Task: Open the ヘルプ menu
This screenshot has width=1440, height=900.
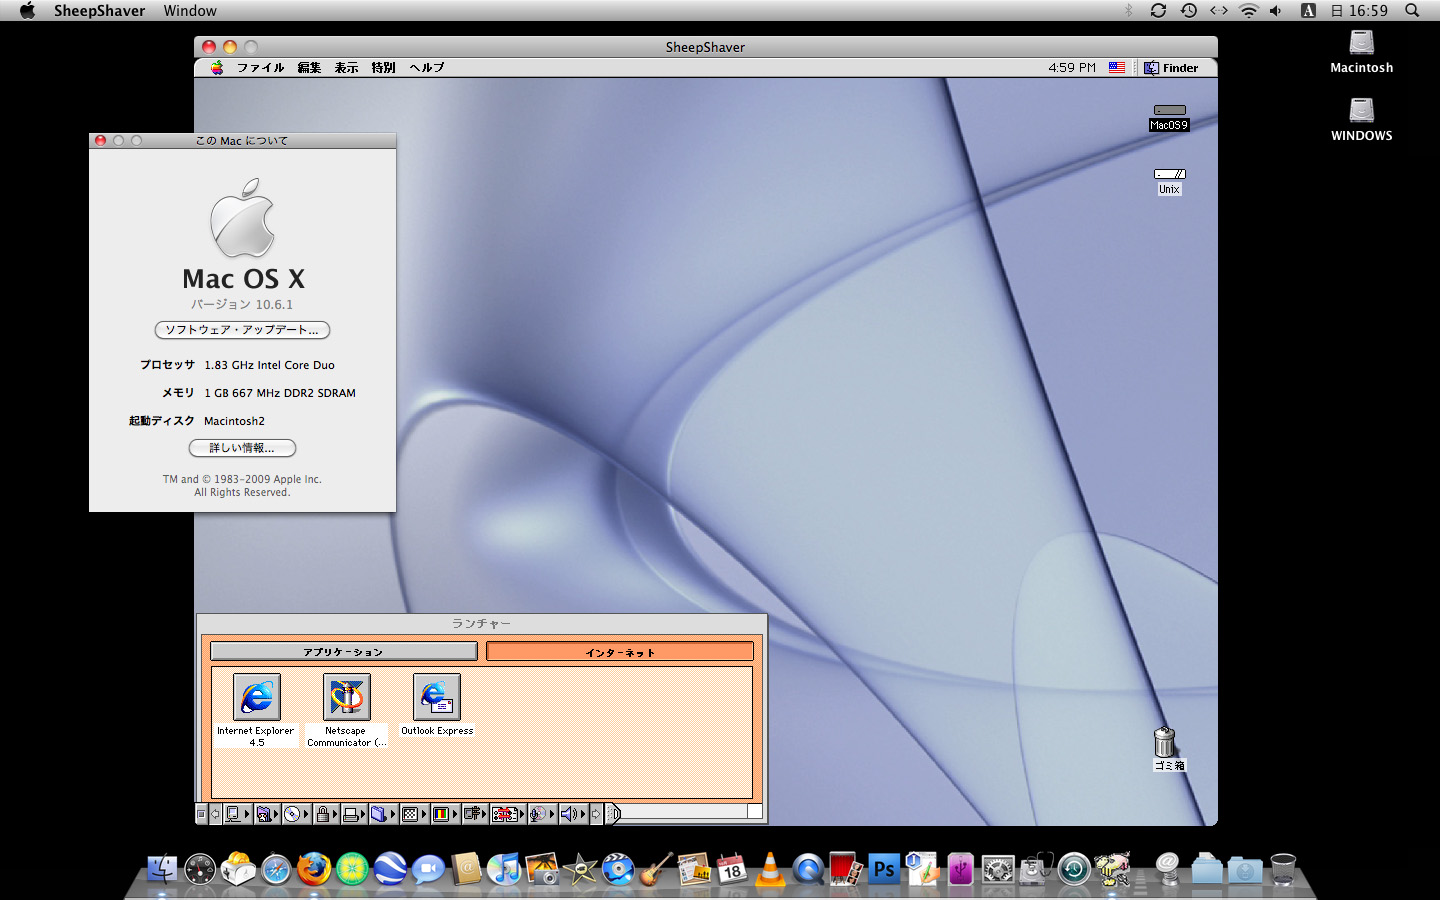Action: tap(427, 68)
